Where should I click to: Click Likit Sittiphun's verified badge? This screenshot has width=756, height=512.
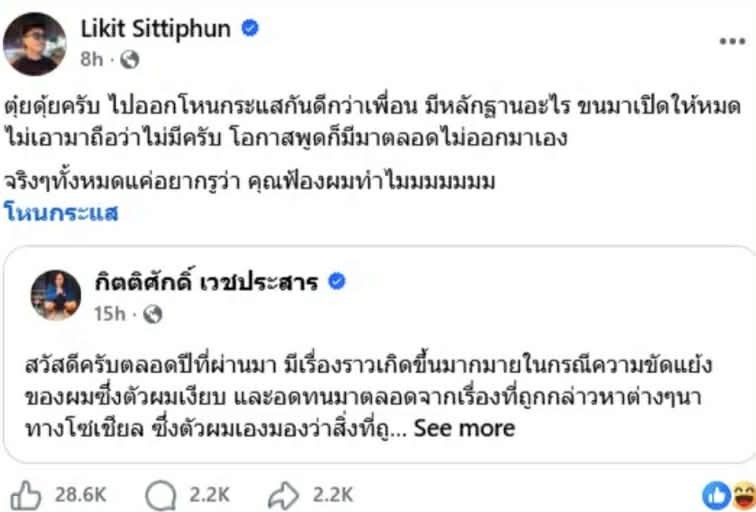(250, 29)
